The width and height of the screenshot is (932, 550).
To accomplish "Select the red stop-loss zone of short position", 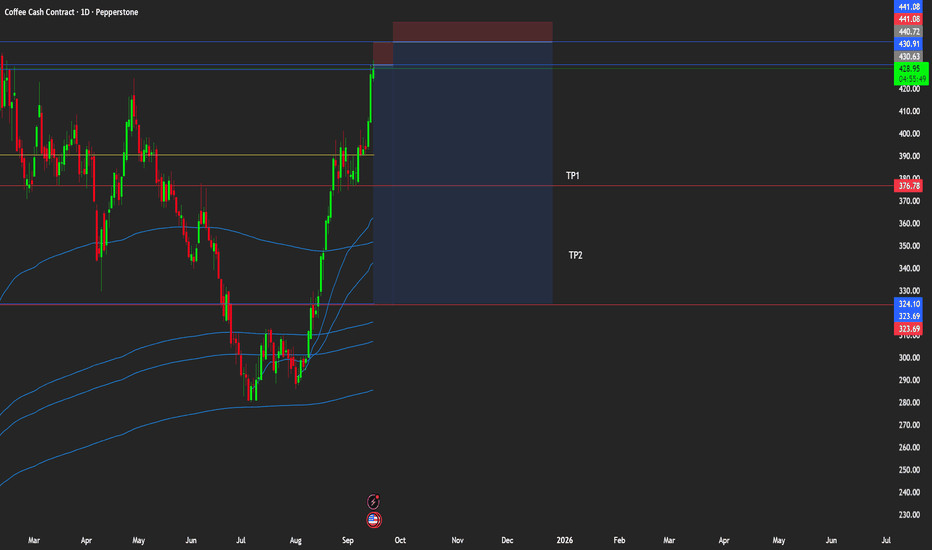I will (472, 31).
